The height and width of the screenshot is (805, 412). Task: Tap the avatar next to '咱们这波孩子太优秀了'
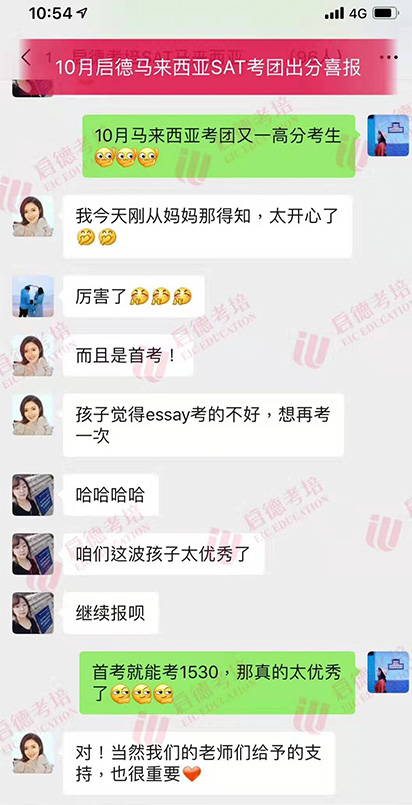coord(33,554)
